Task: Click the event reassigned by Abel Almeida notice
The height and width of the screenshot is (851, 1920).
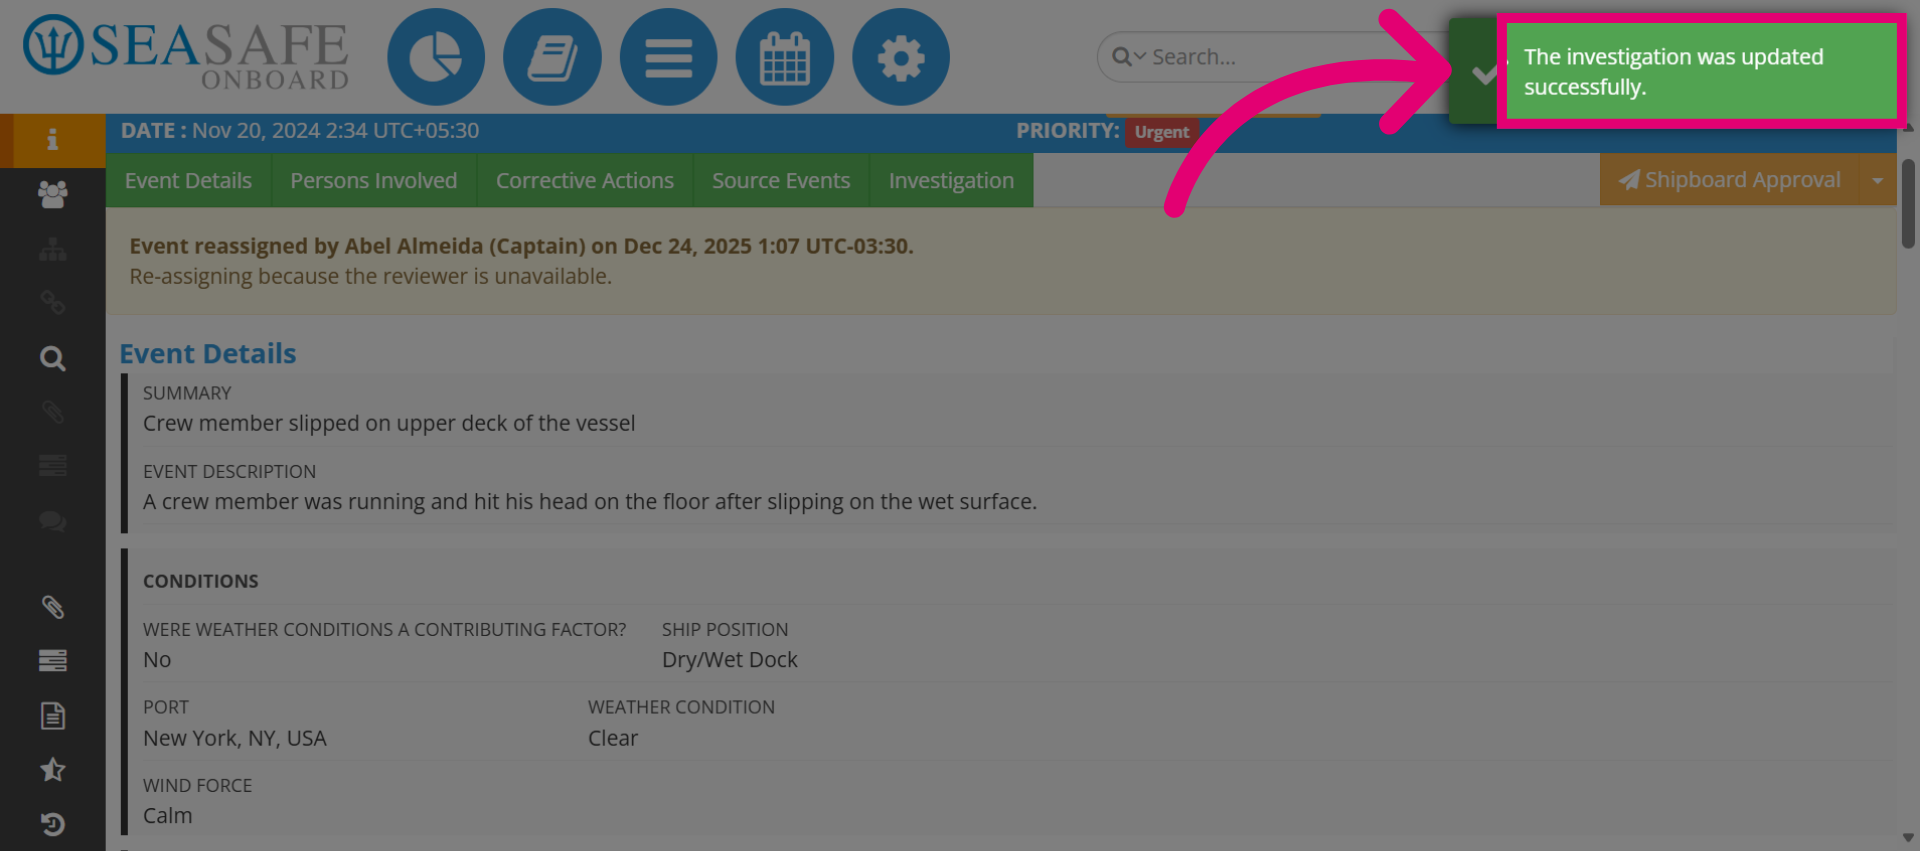Action: (521, 246)
